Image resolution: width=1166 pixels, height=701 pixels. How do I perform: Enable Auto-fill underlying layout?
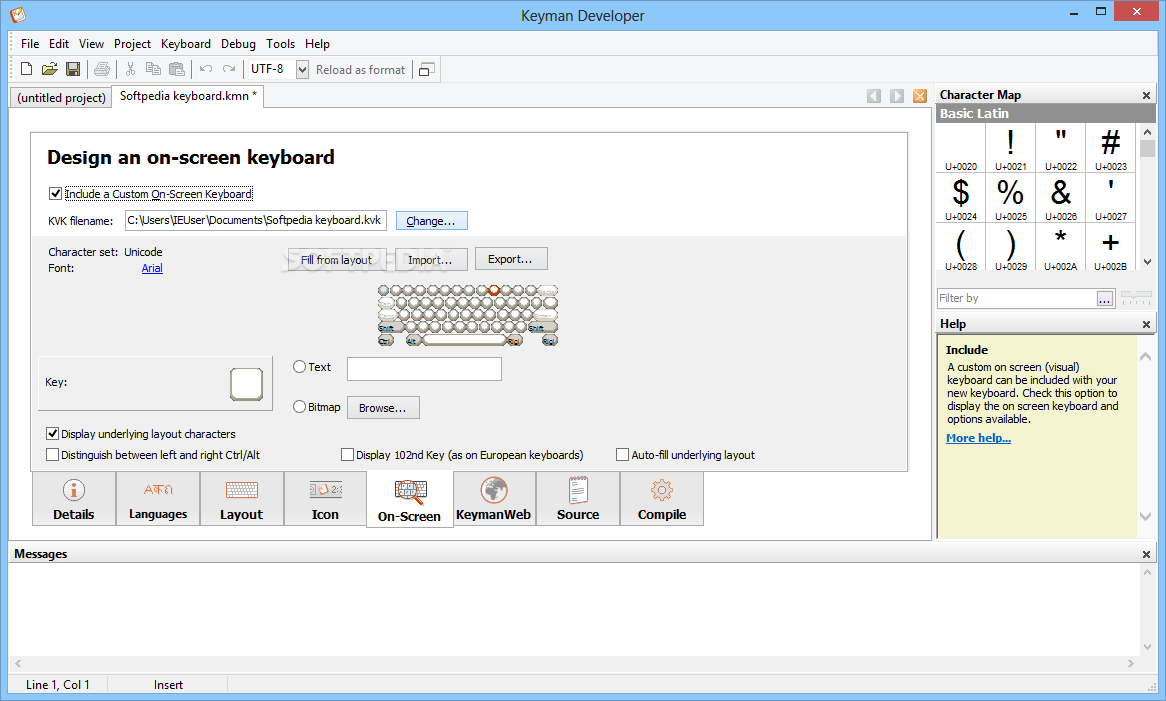point(622,454)
